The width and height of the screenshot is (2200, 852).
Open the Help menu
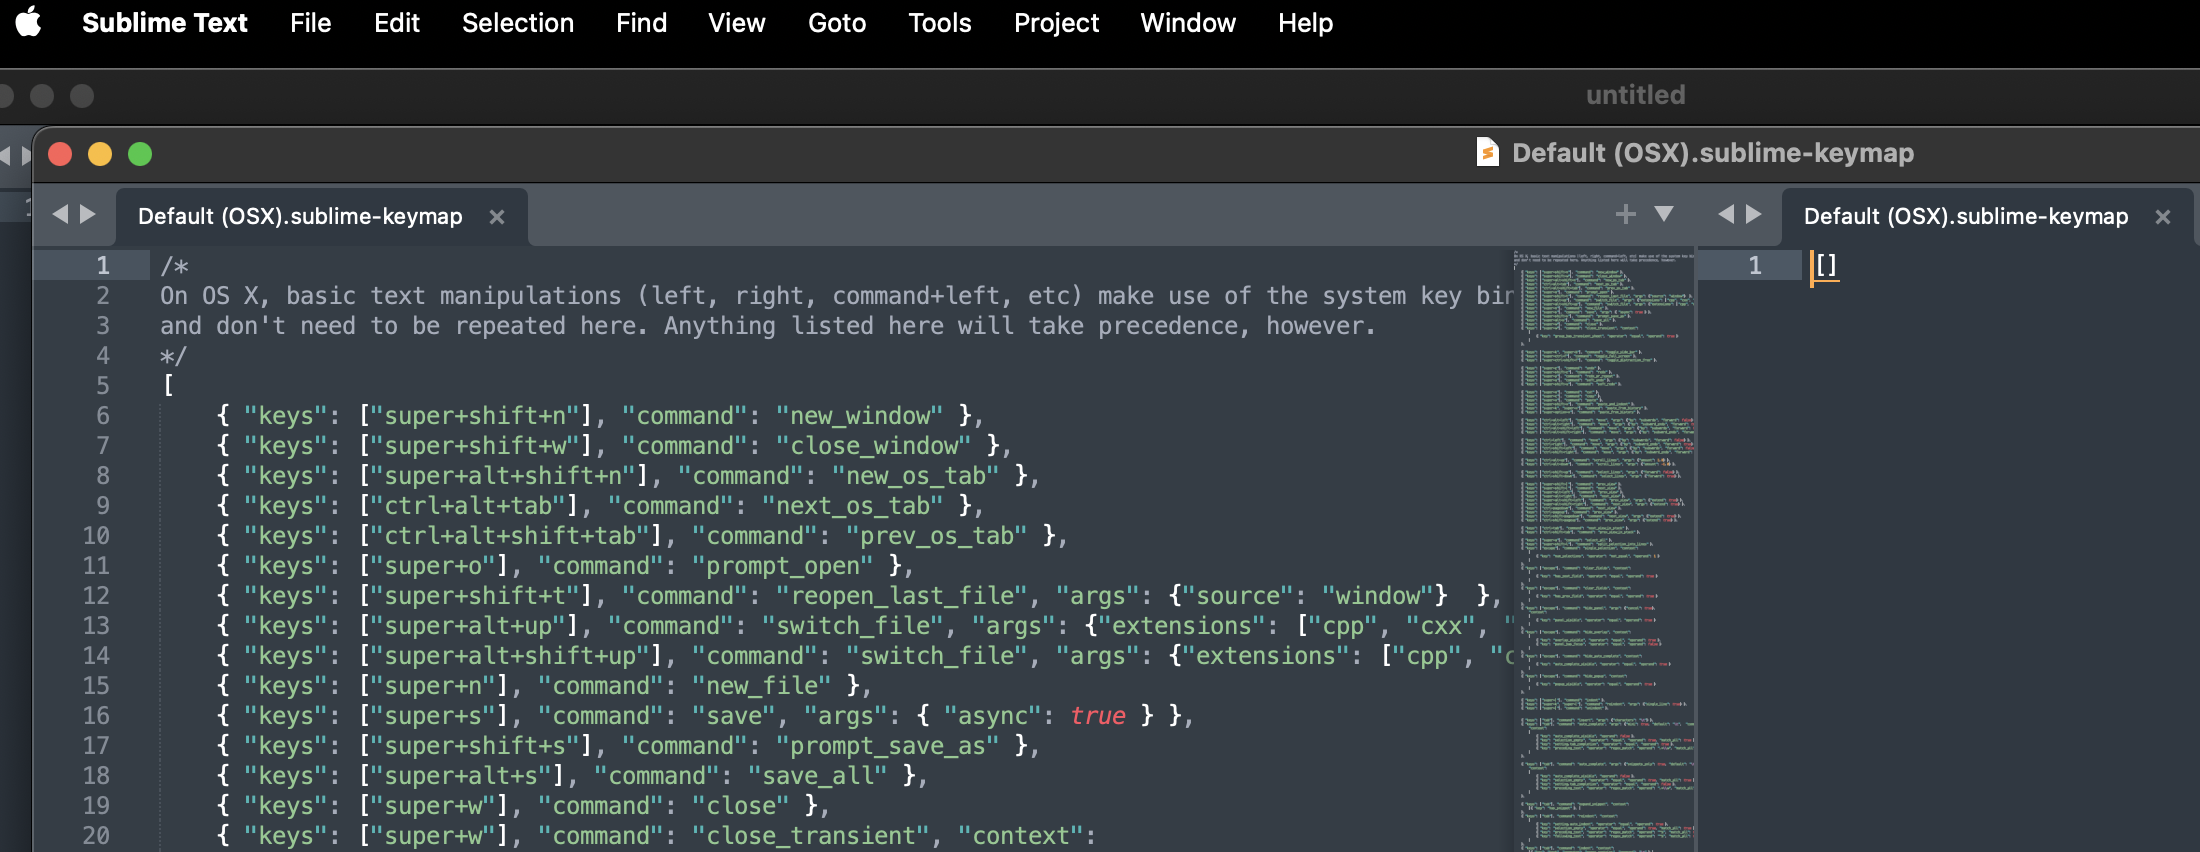tap(1305, 23)
